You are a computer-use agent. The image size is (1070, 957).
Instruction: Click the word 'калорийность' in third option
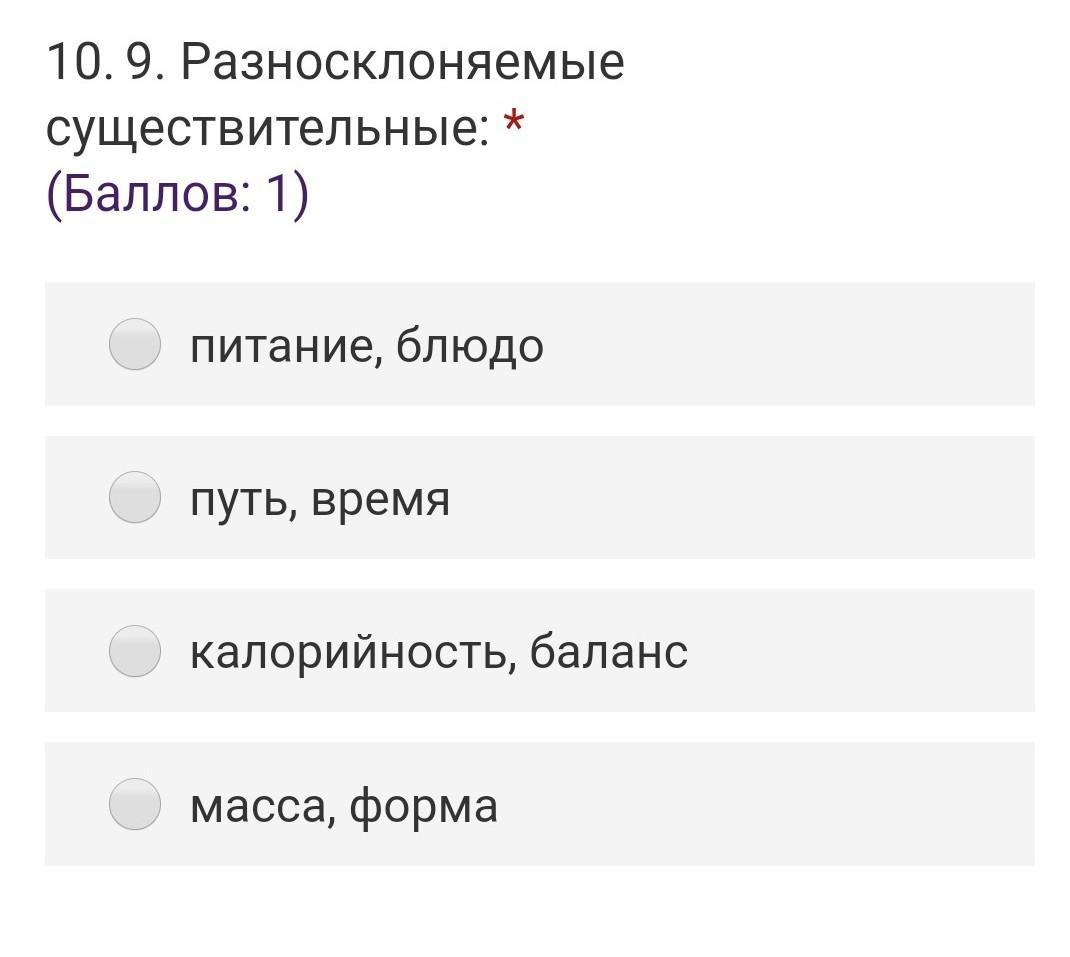coord(352,653)
